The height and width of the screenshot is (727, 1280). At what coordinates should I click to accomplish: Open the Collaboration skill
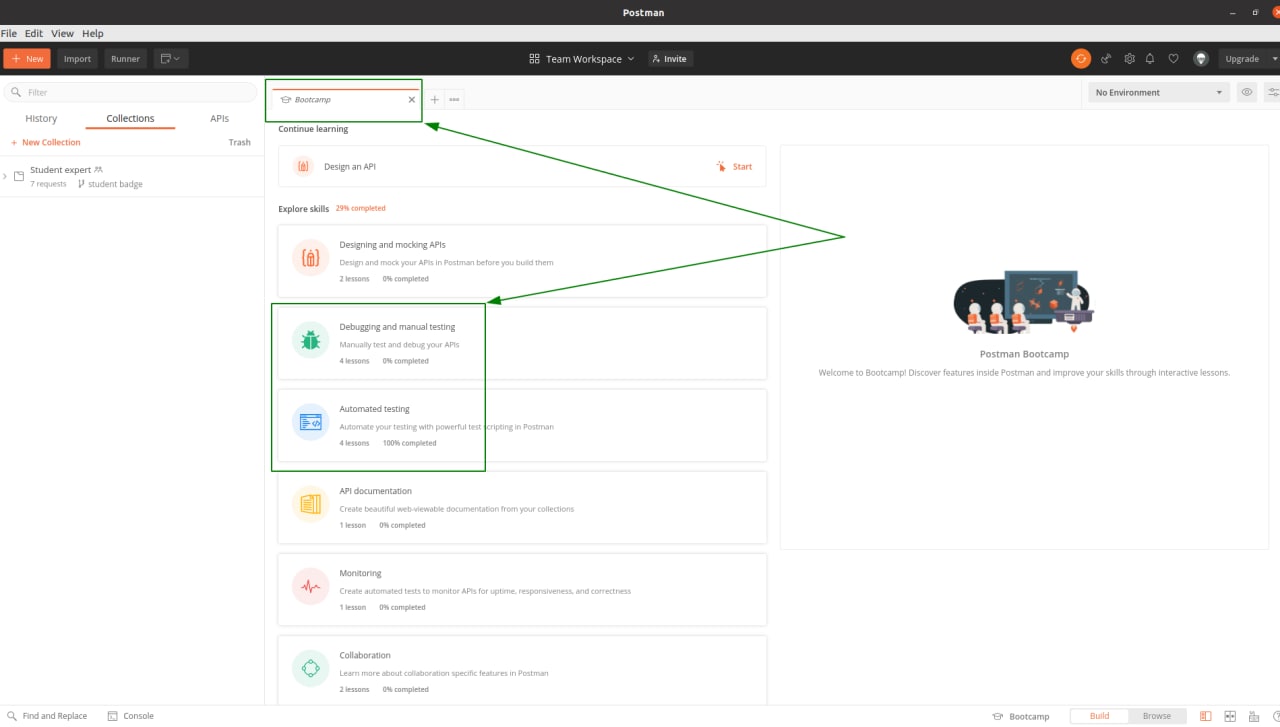[522, 670]
